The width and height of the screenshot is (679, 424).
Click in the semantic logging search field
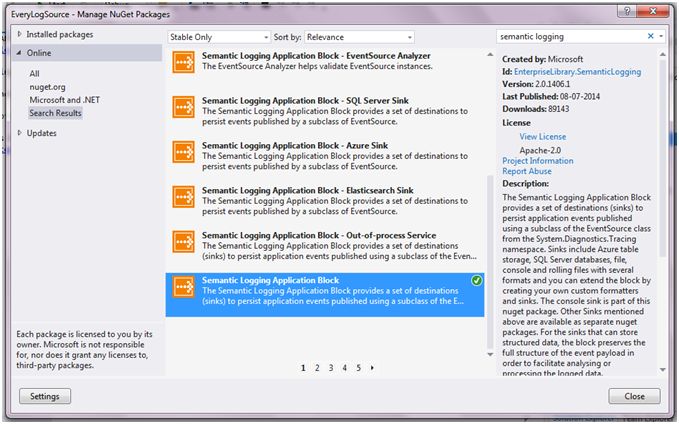pyautogui.click(x=571, y=37)
